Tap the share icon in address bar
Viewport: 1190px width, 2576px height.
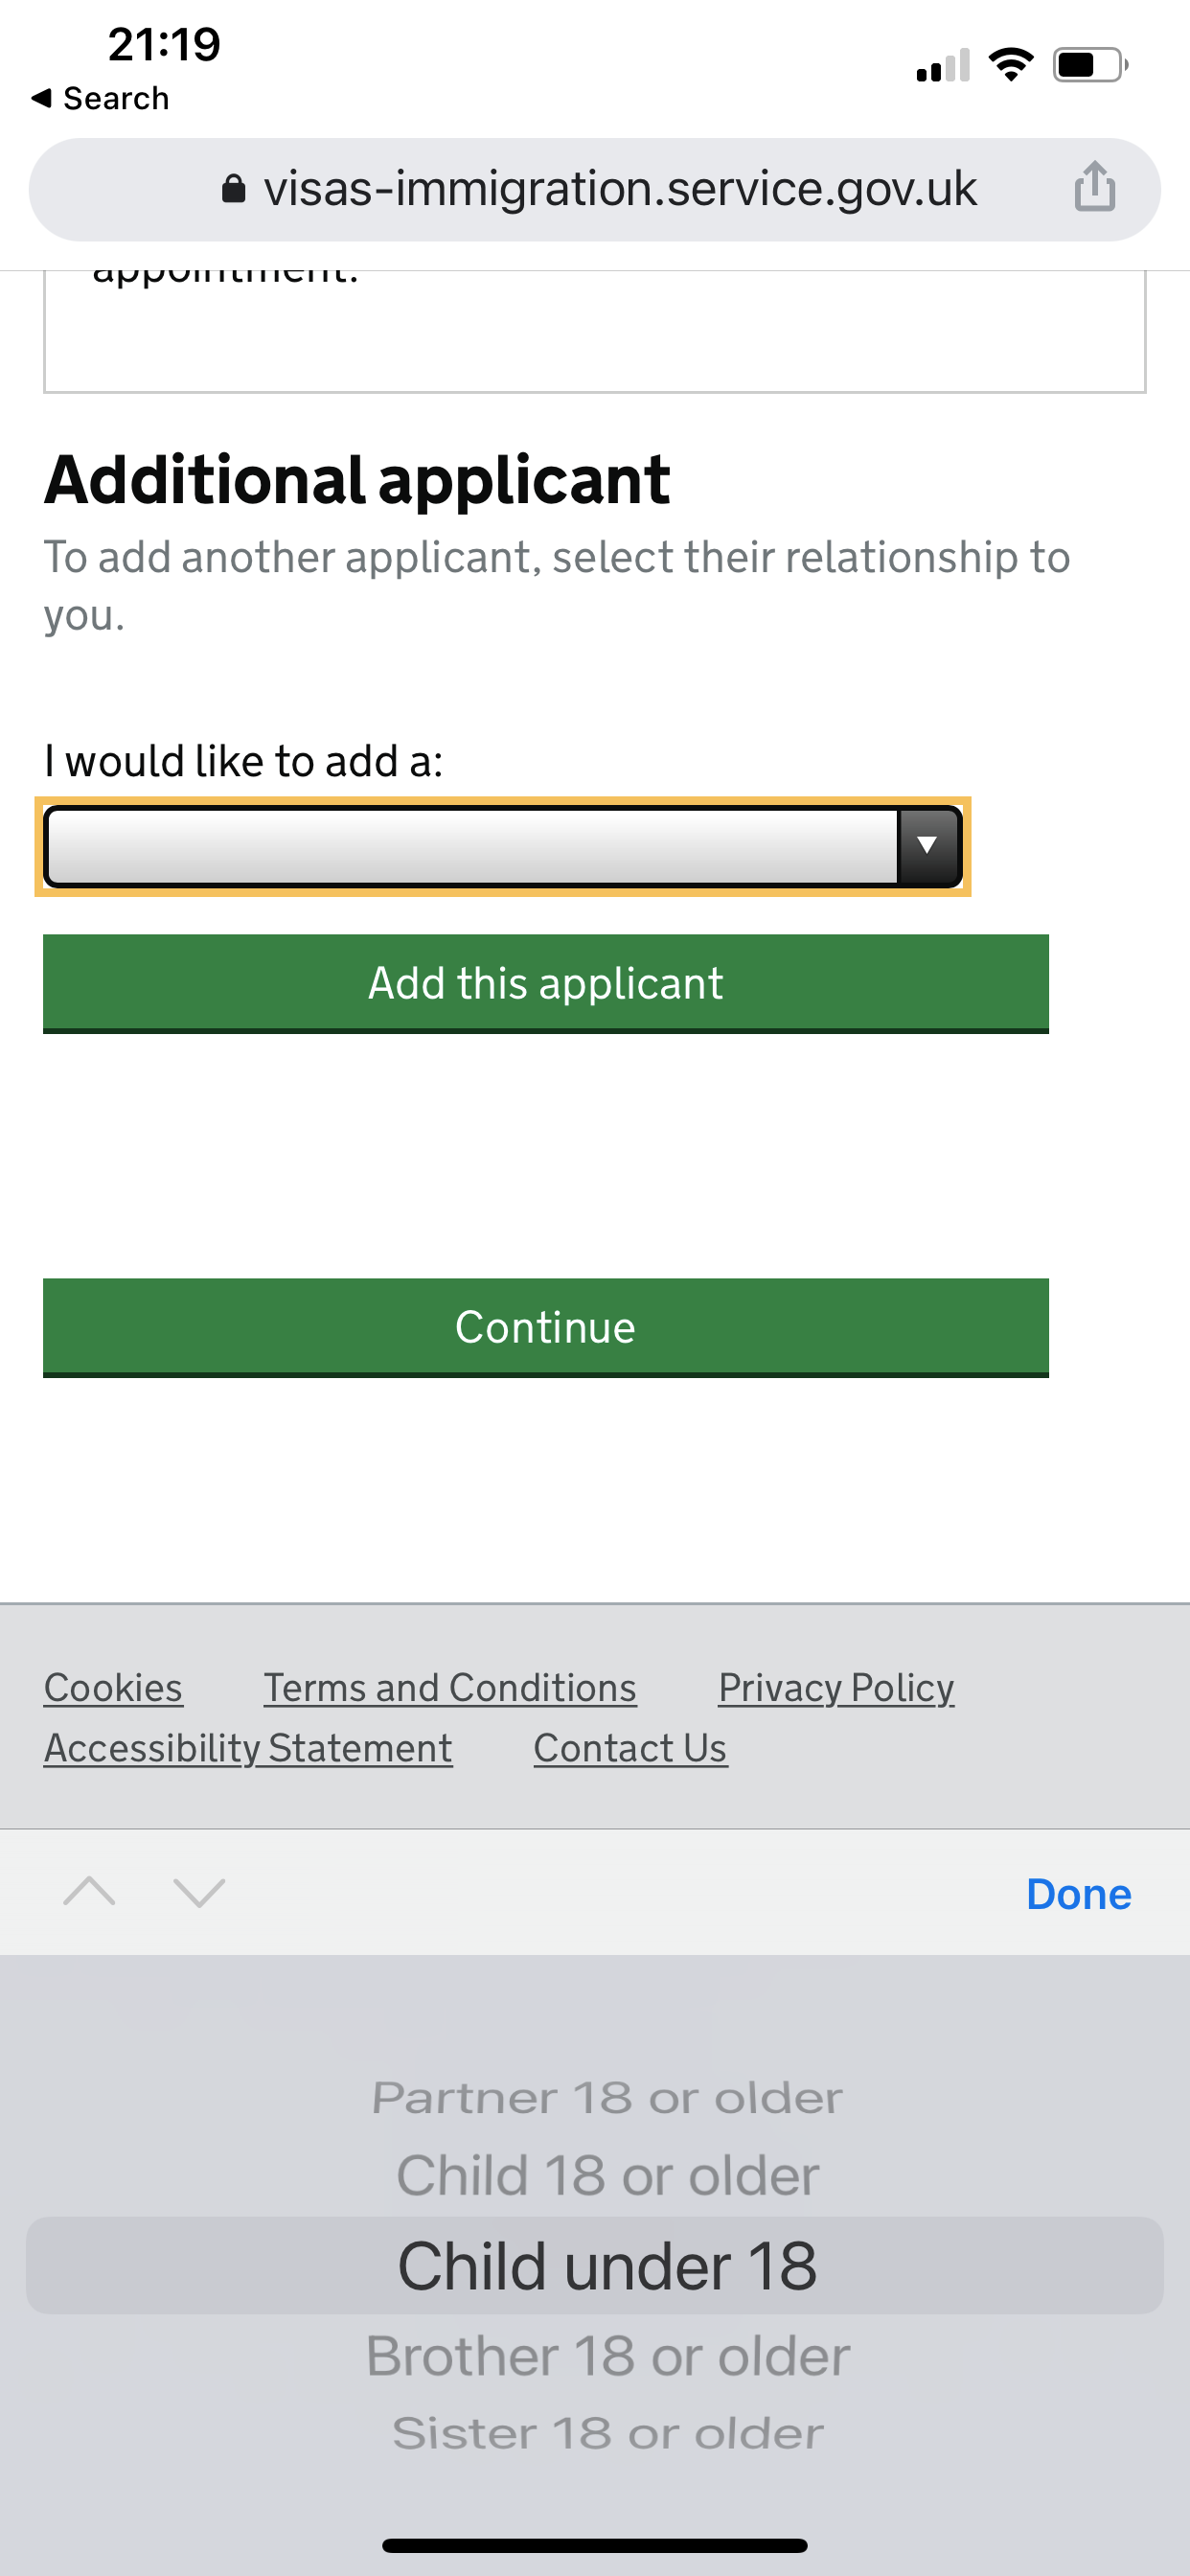coord(1095,187)
